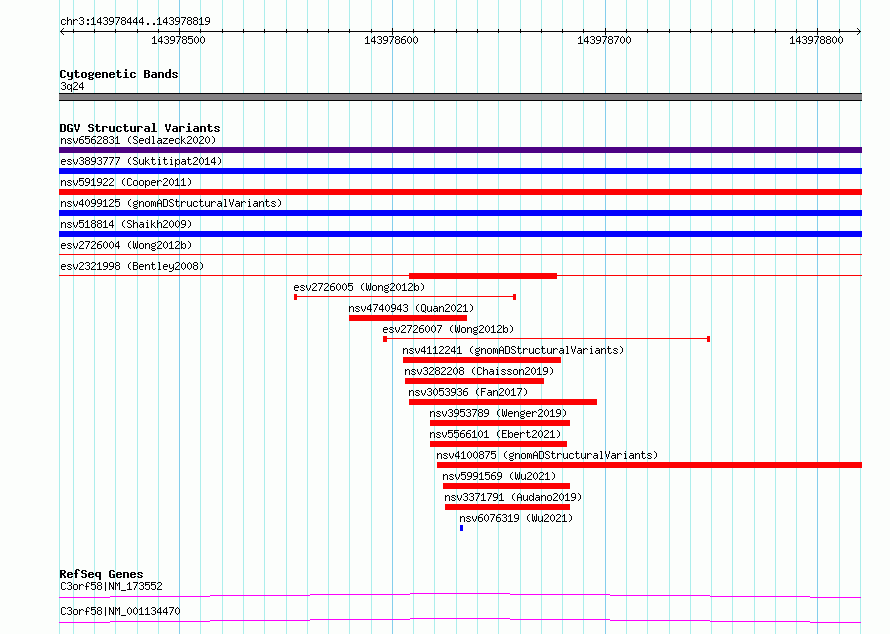
Task: Open the nsv518814 (Shaikh2009) label
Action: 126,224
